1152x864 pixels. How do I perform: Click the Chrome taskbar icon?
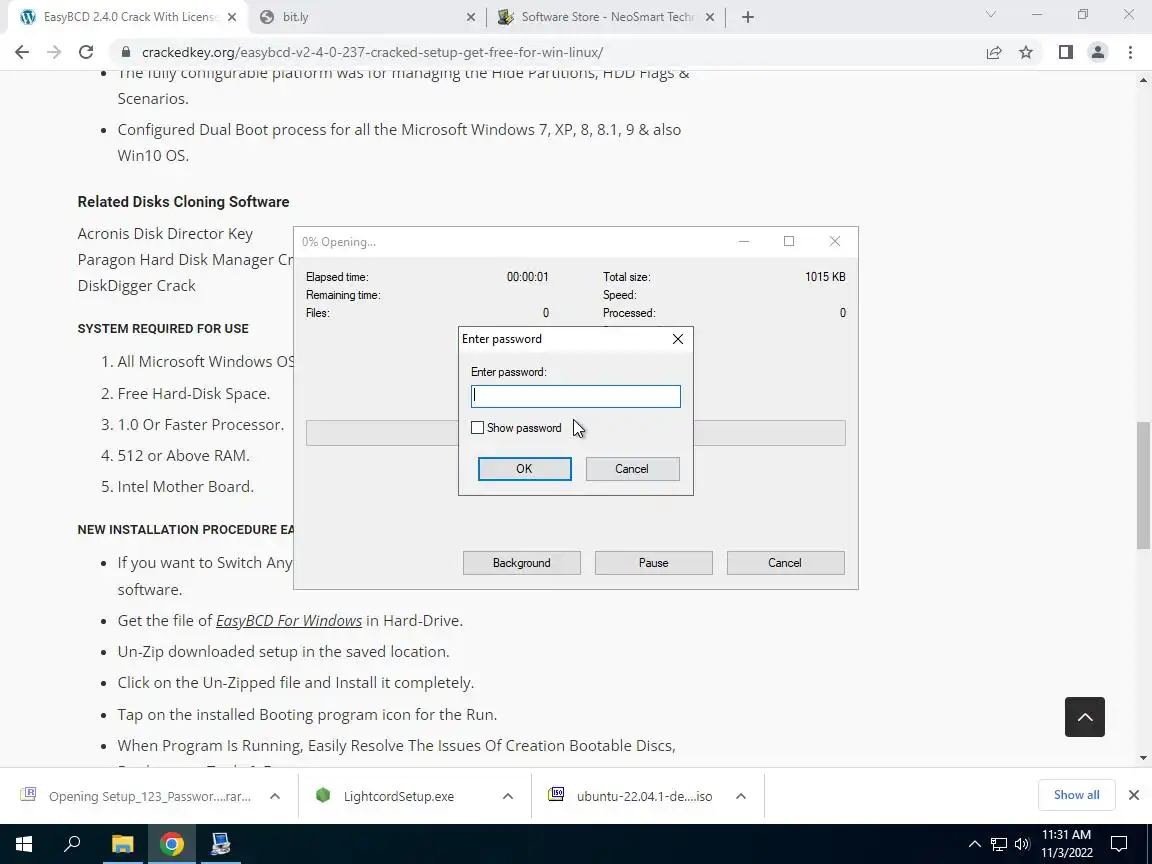pyautogui.click(x=171, y=844)
